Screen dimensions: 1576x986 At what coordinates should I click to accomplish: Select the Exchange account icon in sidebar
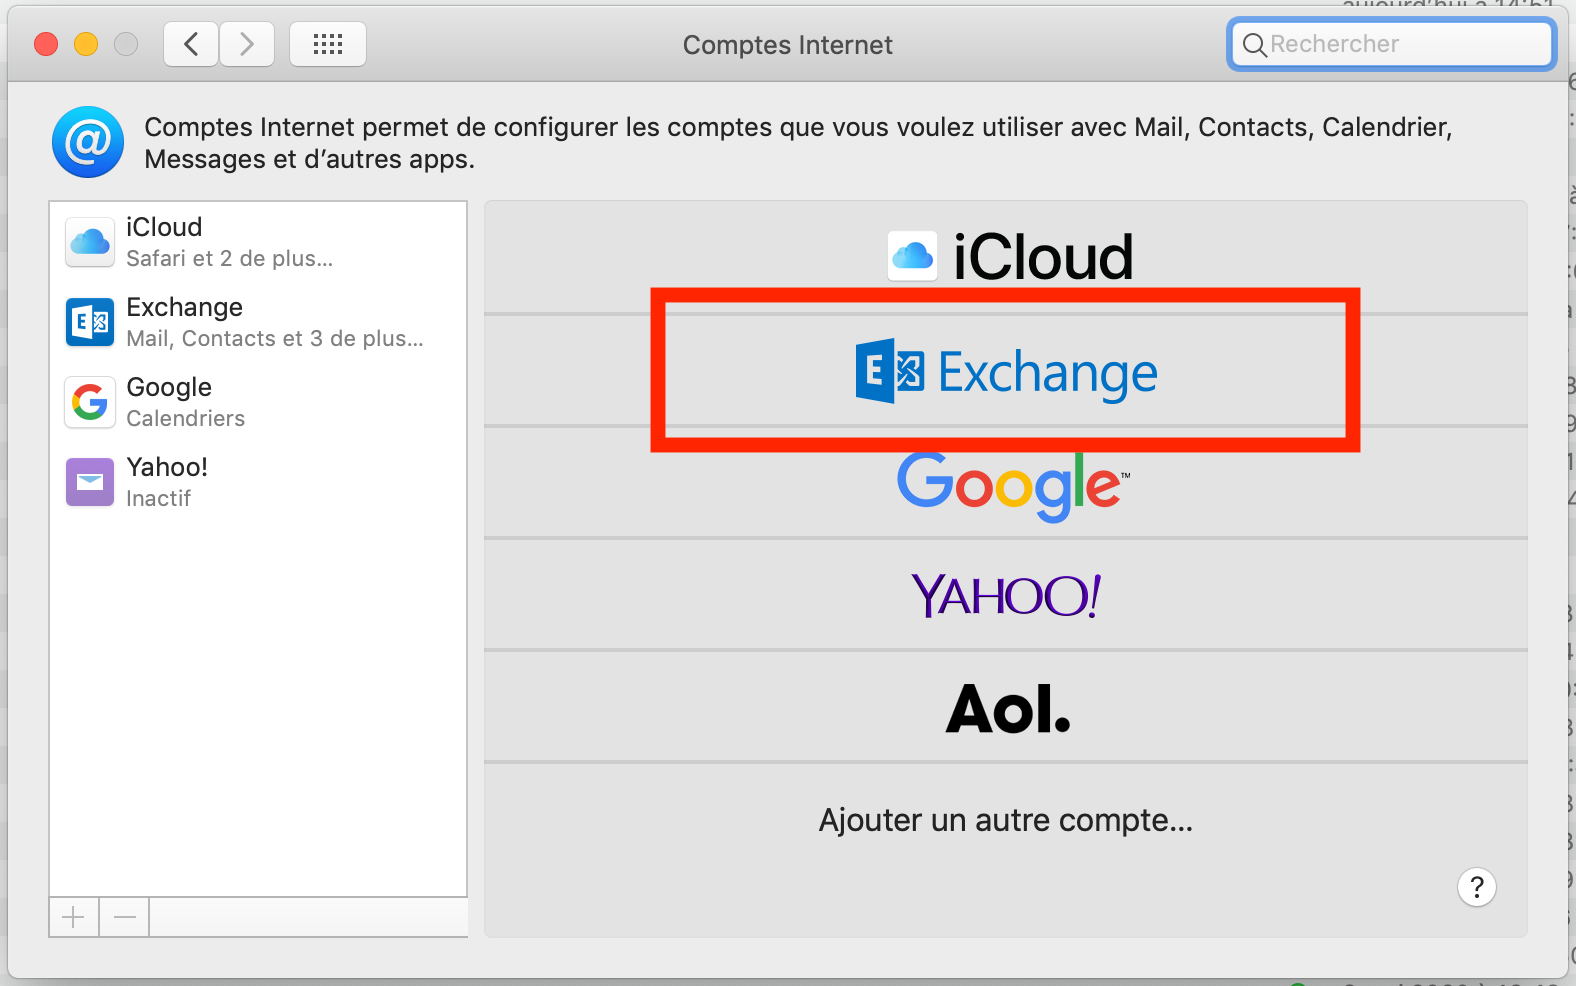click(90, 322)
